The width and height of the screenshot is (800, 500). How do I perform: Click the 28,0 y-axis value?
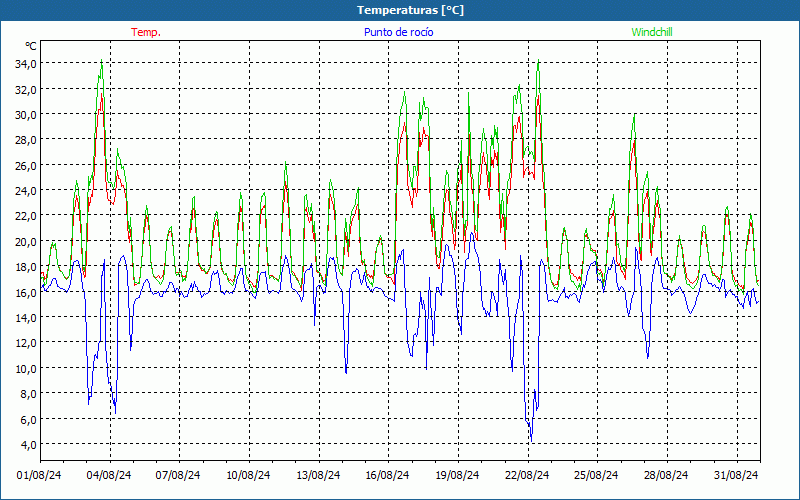click(x=26, y=140)
